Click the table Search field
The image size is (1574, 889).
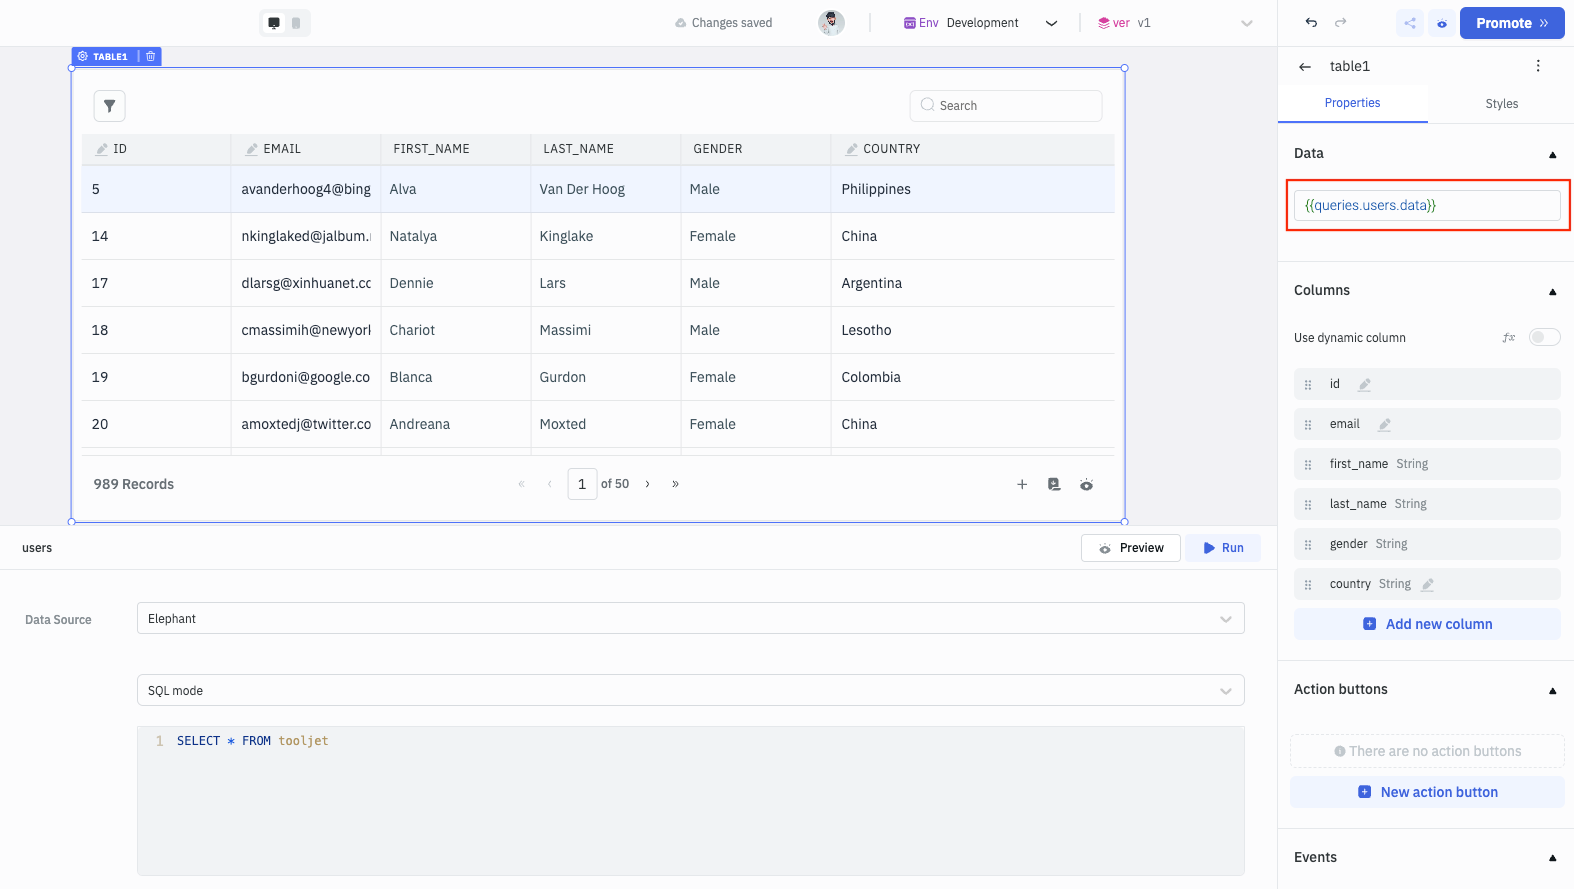[x=1006, y=106]
